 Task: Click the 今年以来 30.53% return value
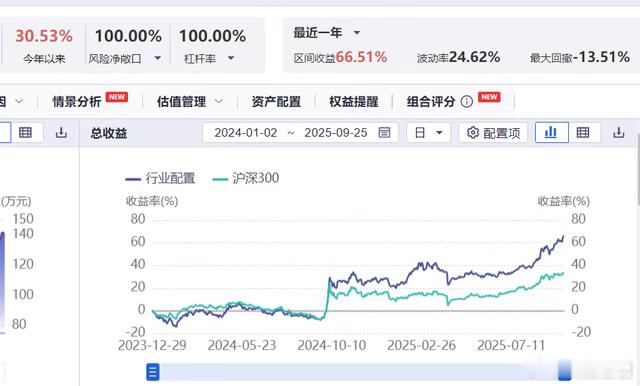pos(44,36)
